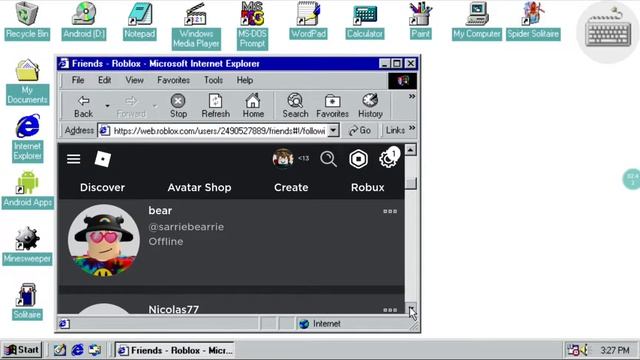Click Show Desktop quick launch icon
Screen dimensions: 640x360
click(60, 350)
